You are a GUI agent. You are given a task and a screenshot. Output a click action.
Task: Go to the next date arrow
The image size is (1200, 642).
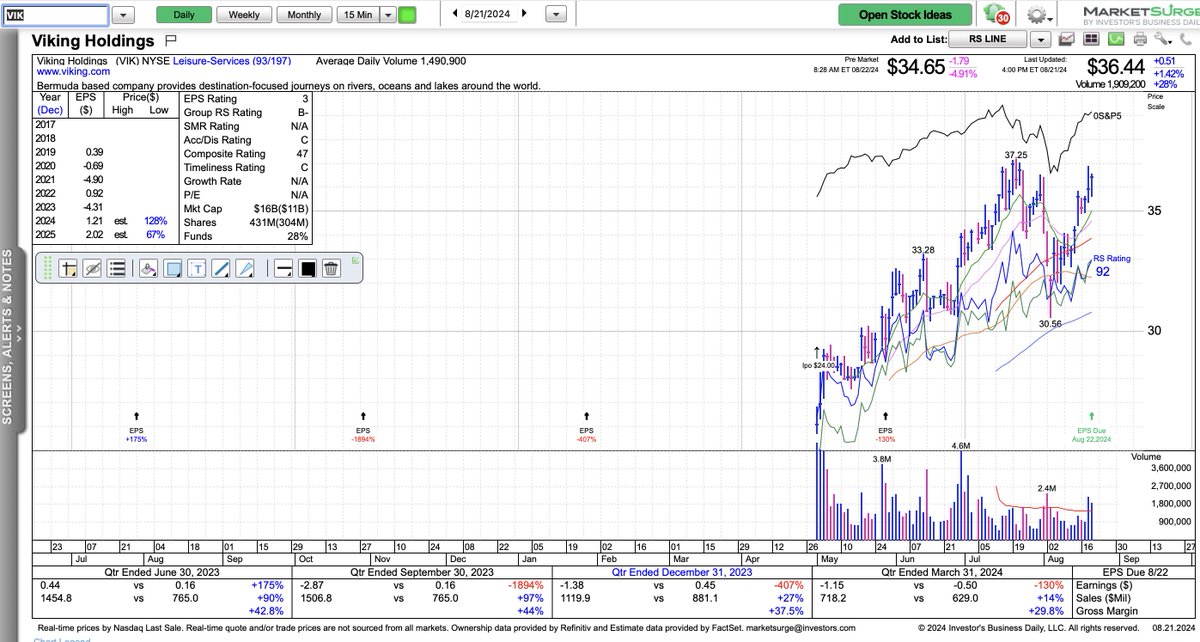524,14
